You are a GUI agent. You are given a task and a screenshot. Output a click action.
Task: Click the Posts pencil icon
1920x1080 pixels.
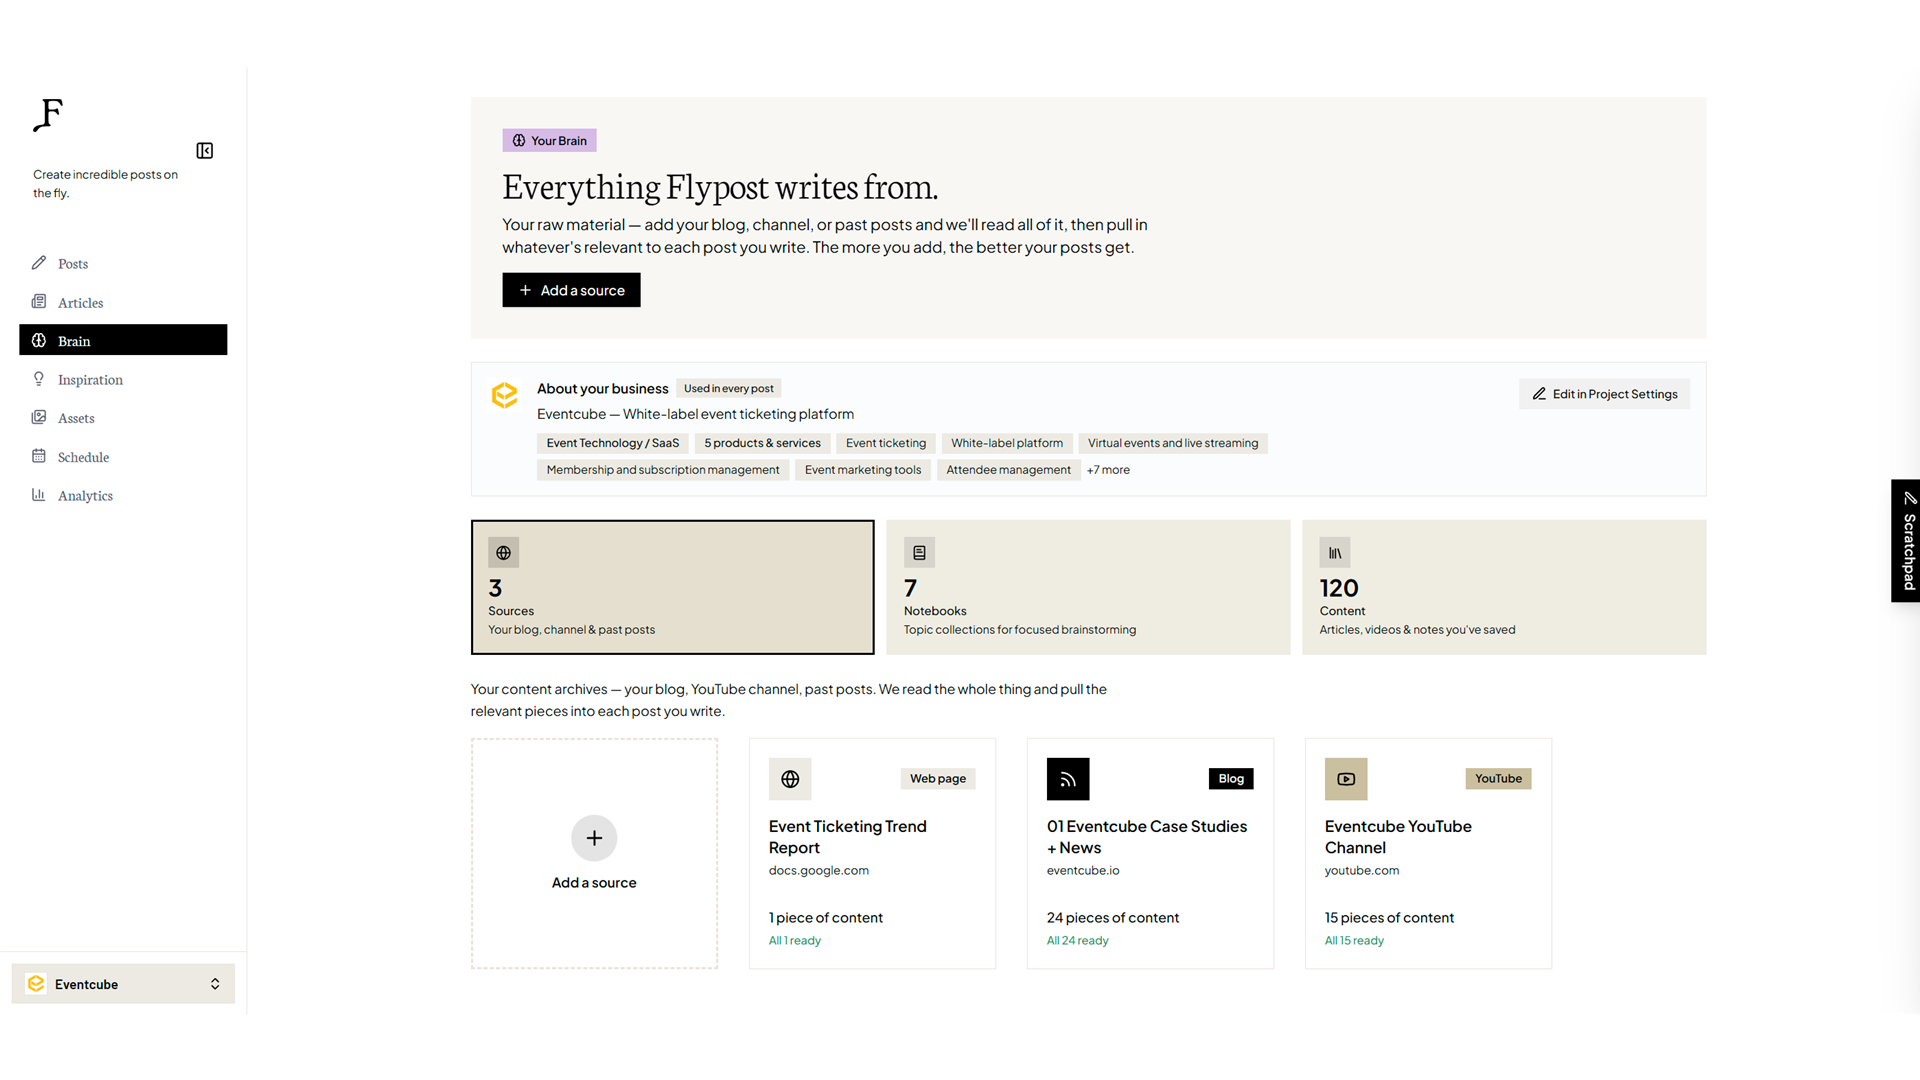click(x=39, y=263)
